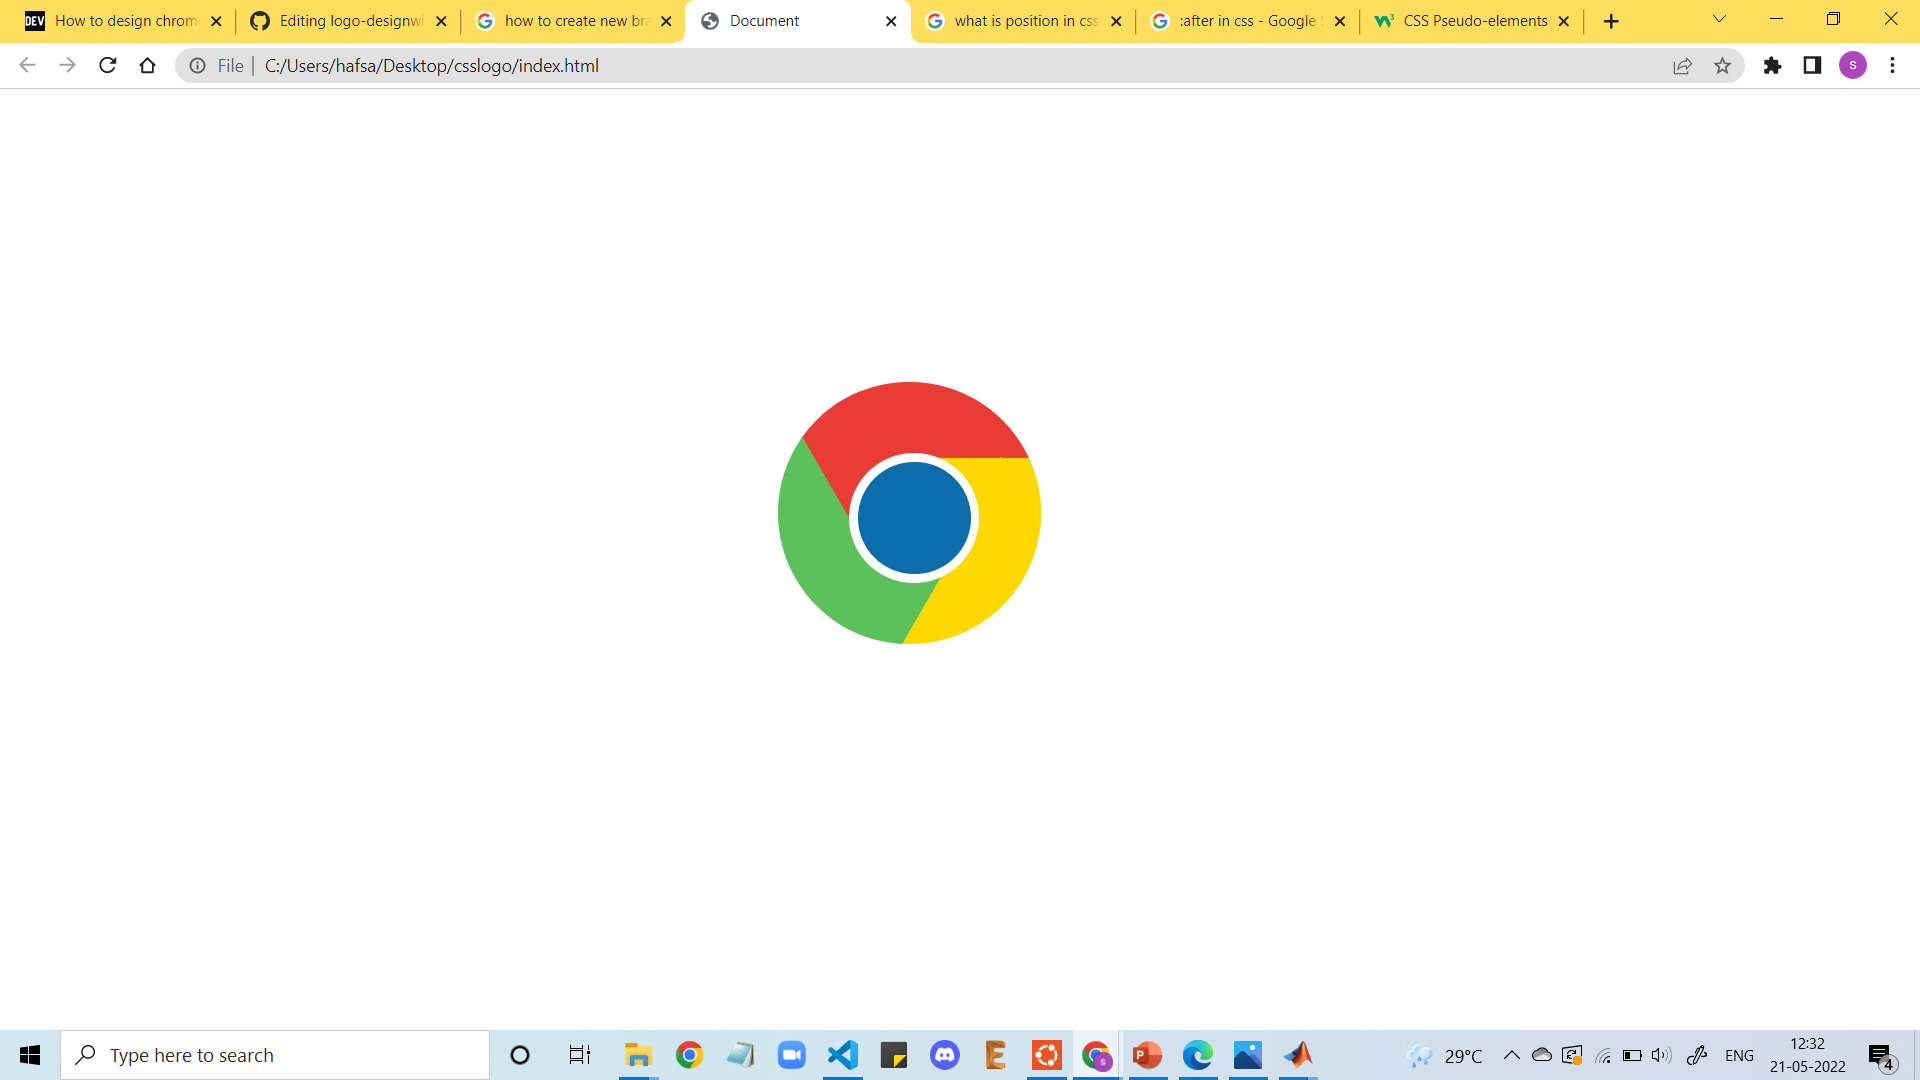The height and width of the screenshot is (1080, 1920).
Task: Open the tab search dropdown arrow
Action: click(1718, 20)
